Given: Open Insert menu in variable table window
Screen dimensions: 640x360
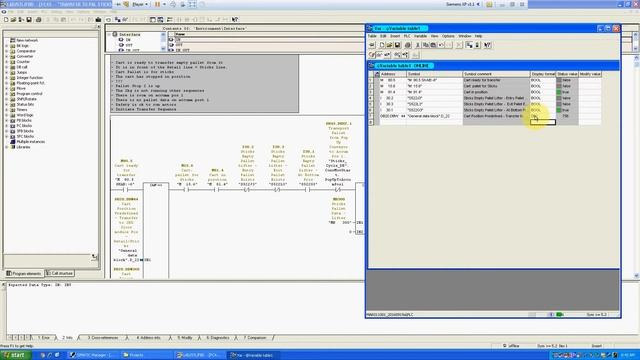Looking at the screenshot, I should tap(395, 36).
